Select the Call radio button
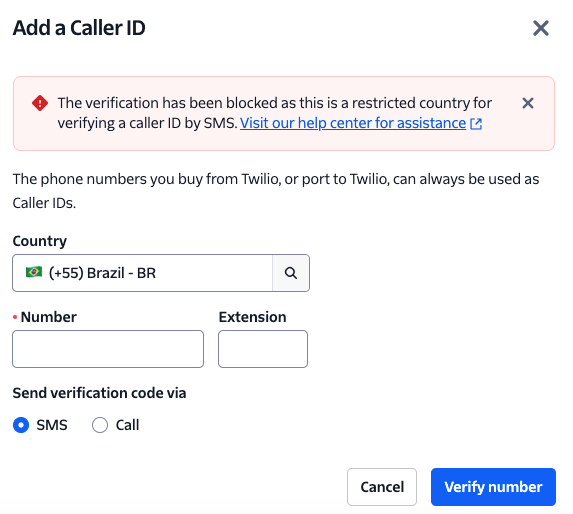This screenshot has height=514, width=573. [100, 425]
